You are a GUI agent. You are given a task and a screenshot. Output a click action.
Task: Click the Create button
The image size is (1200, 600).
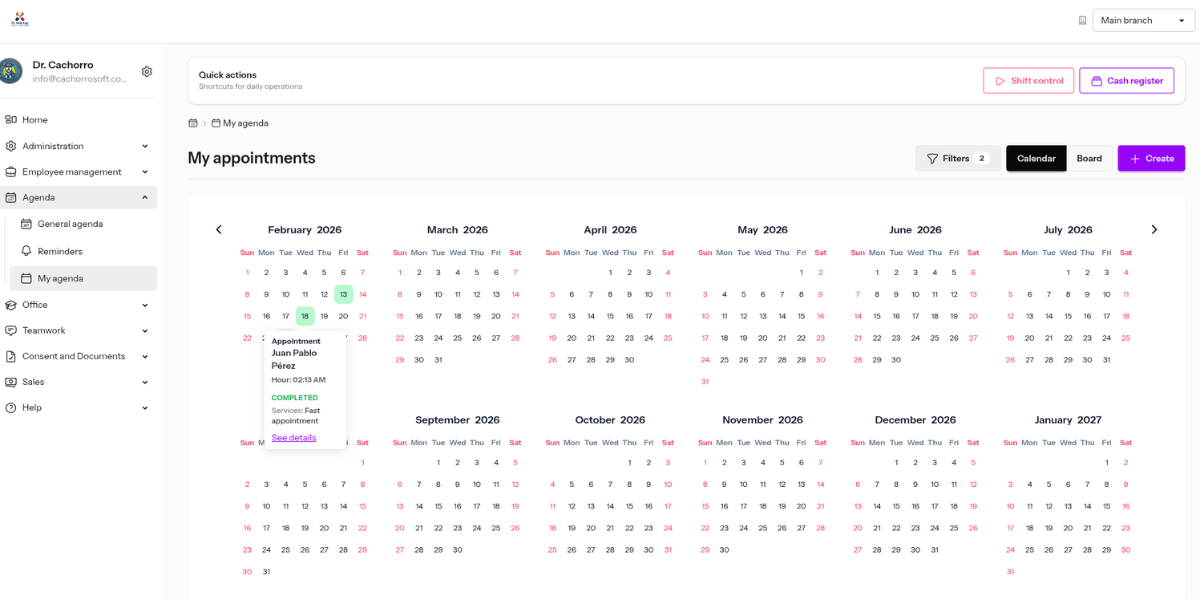coord(1151,158)
